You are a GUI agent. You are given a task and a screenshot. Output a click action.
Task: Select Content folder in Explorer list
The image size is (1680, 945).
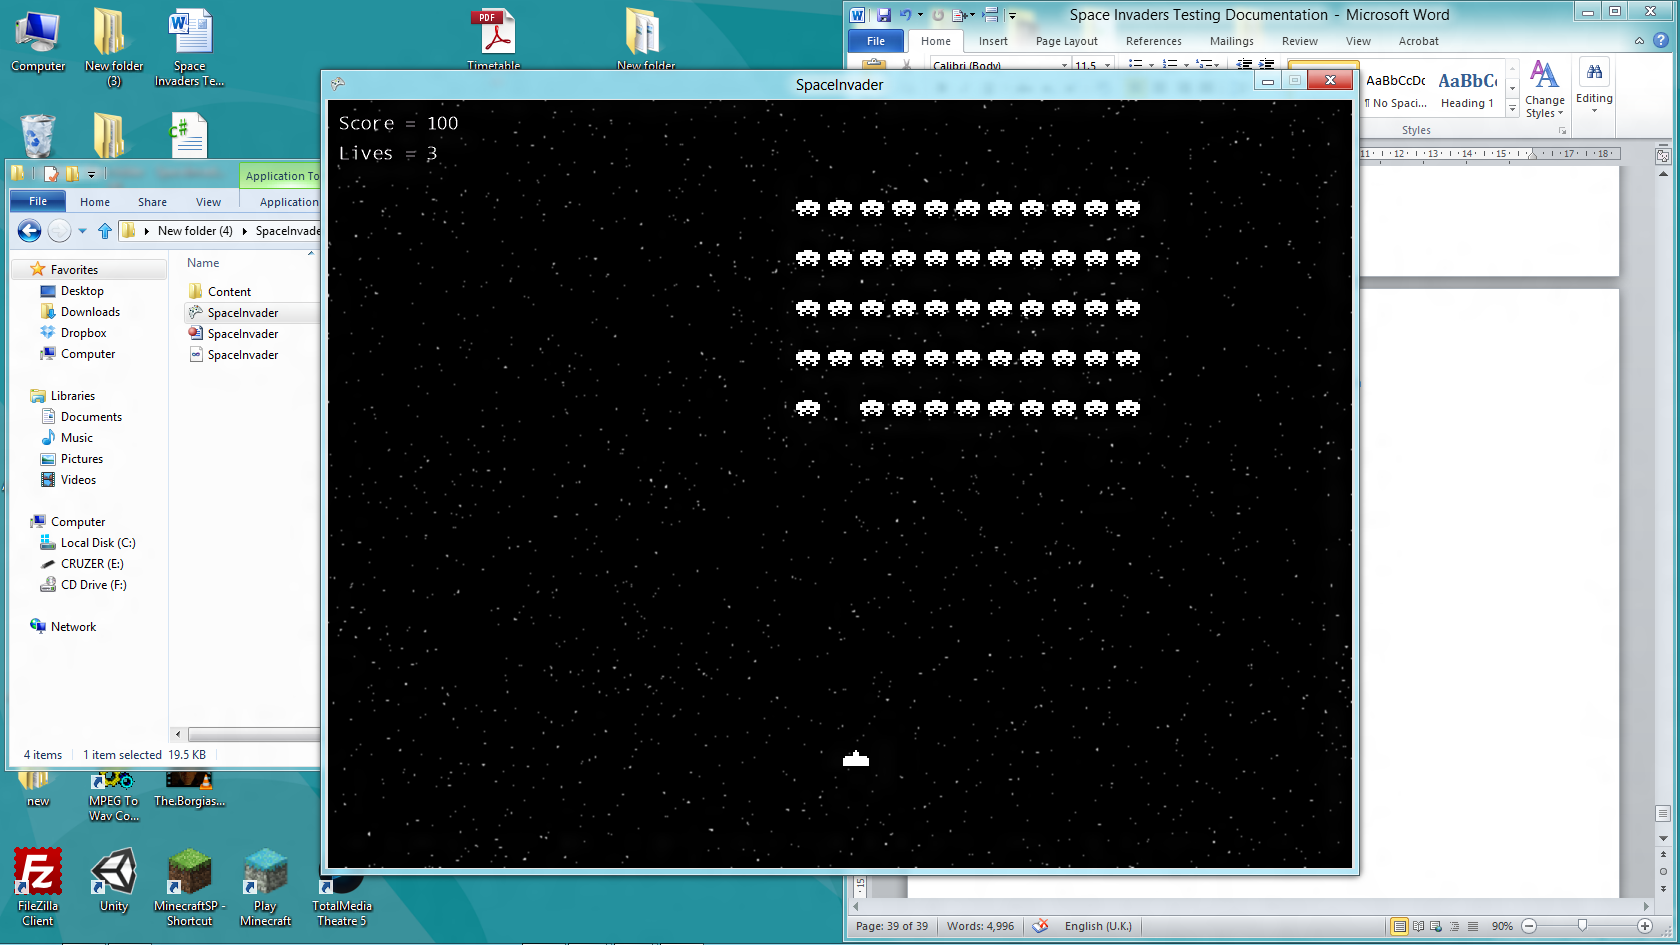click(229, 292)
